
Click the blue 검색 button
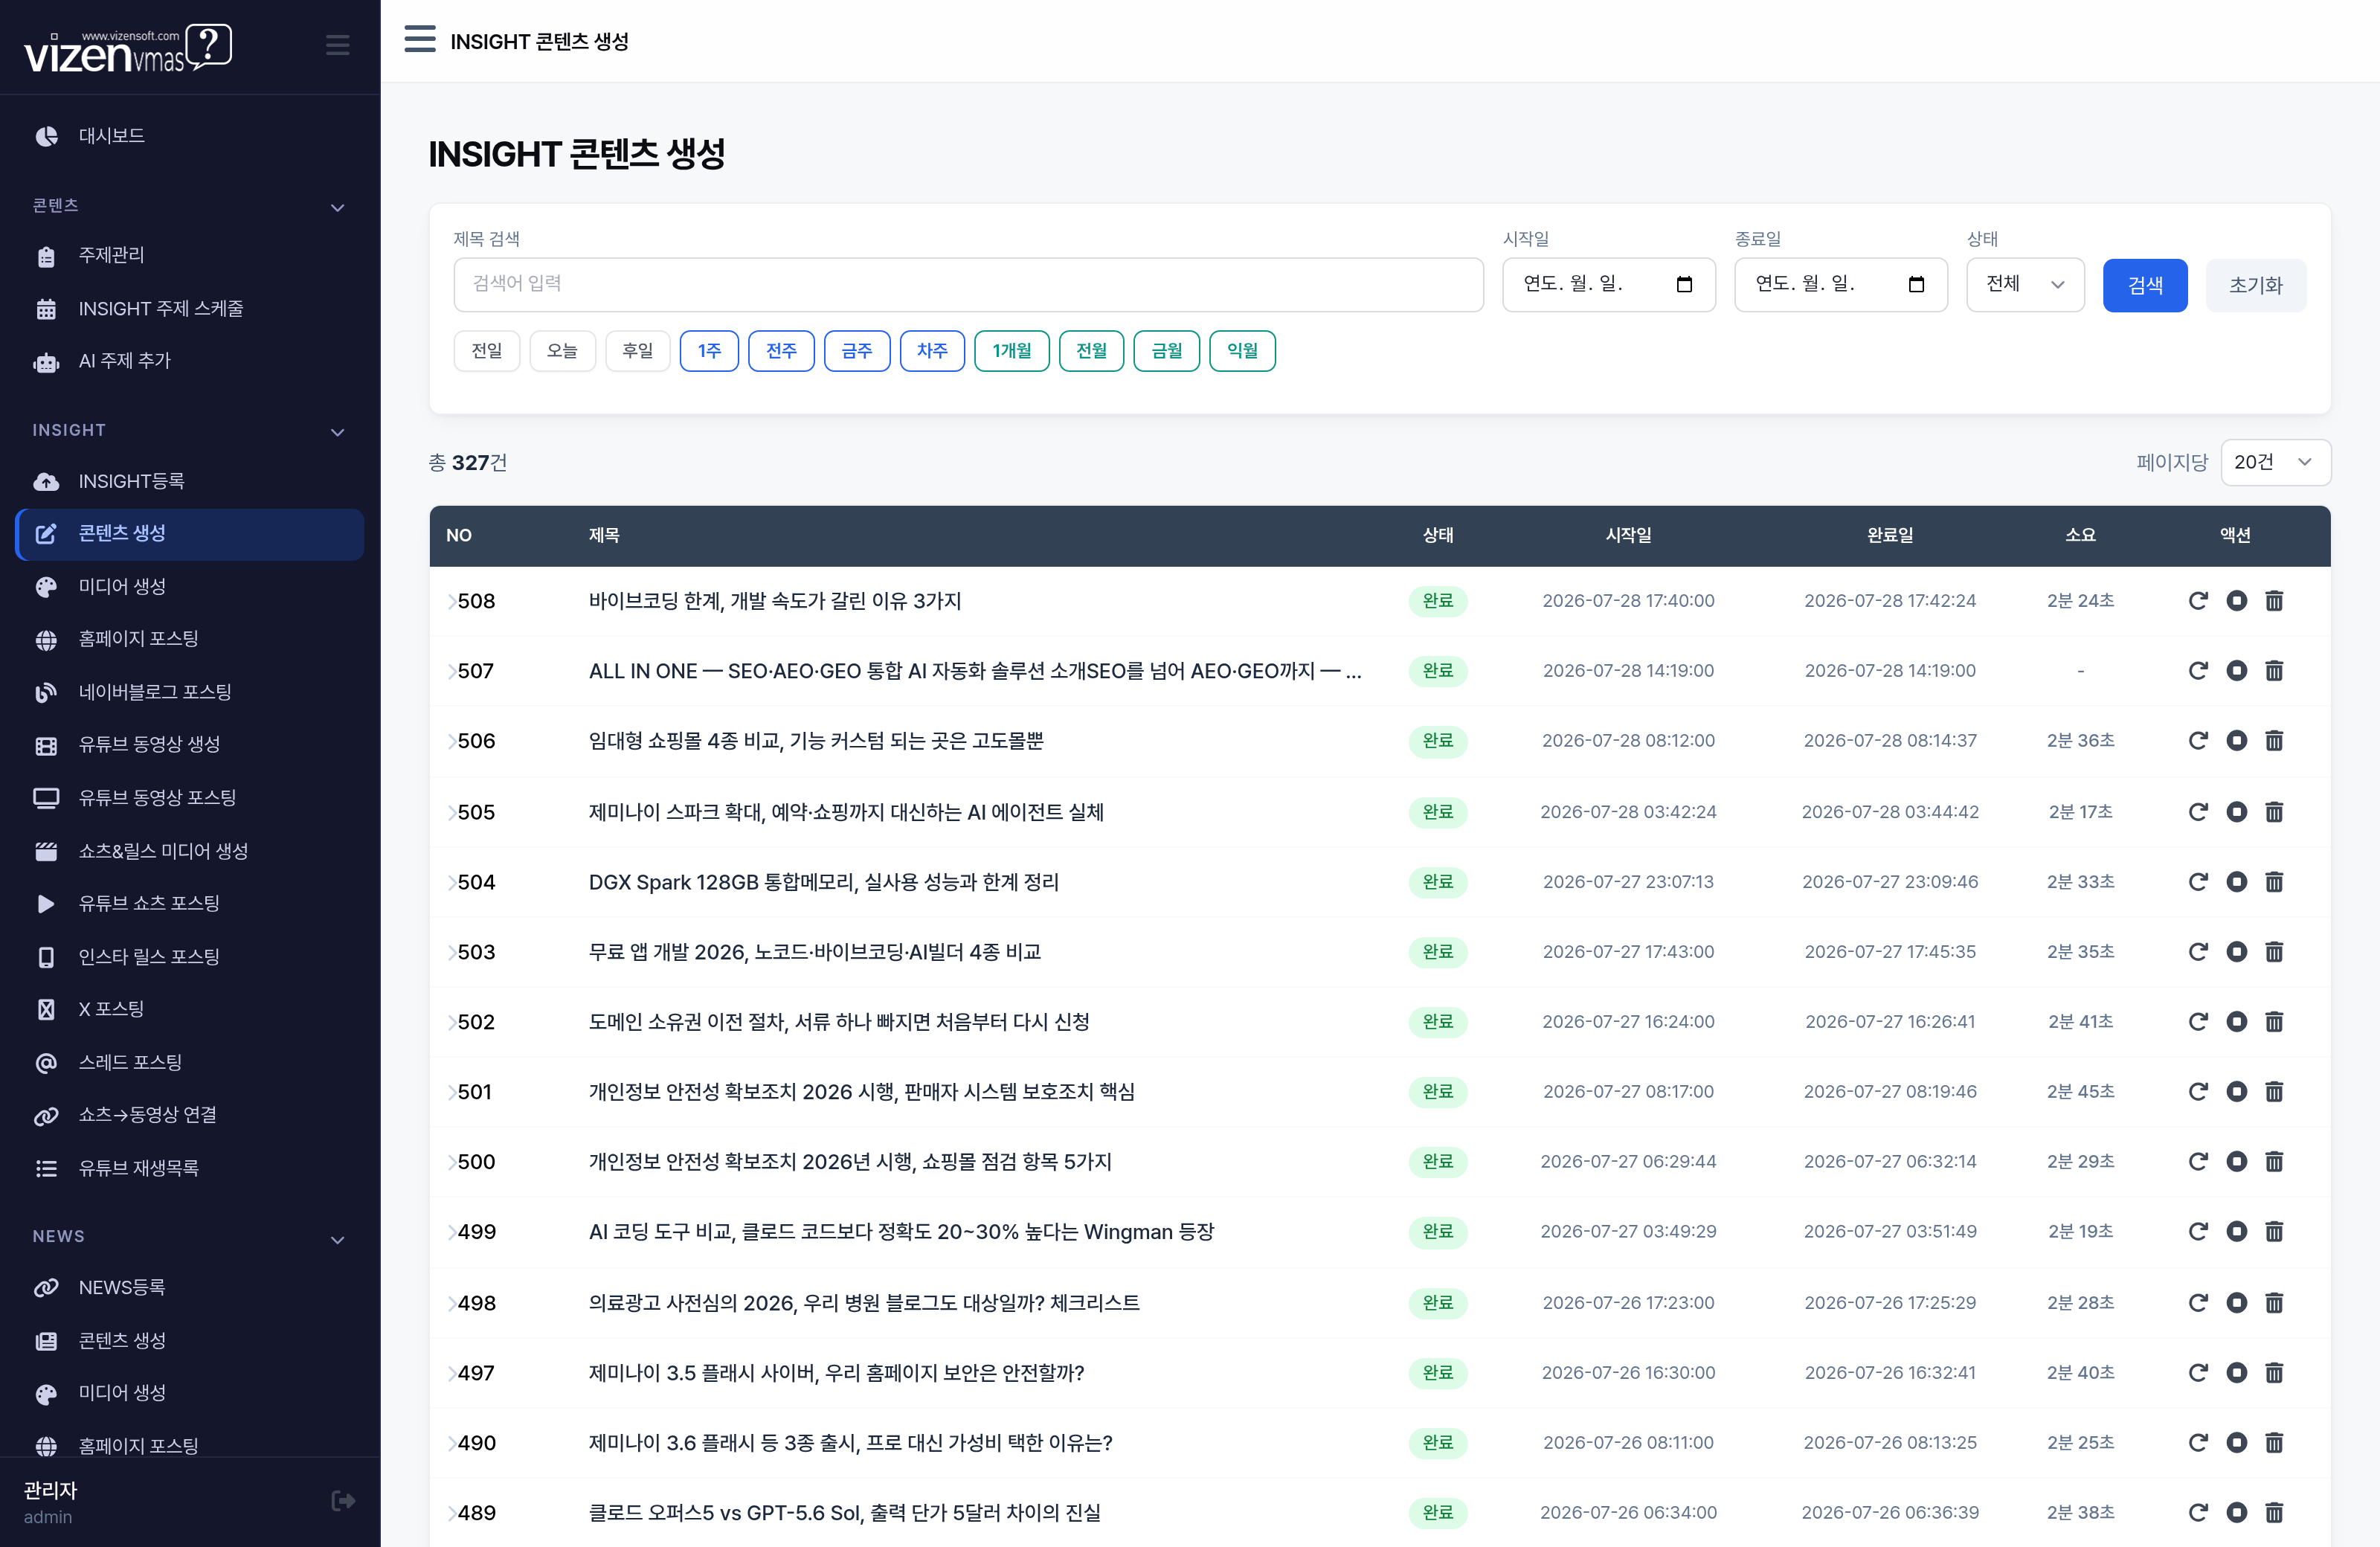tap(2145, 285)
